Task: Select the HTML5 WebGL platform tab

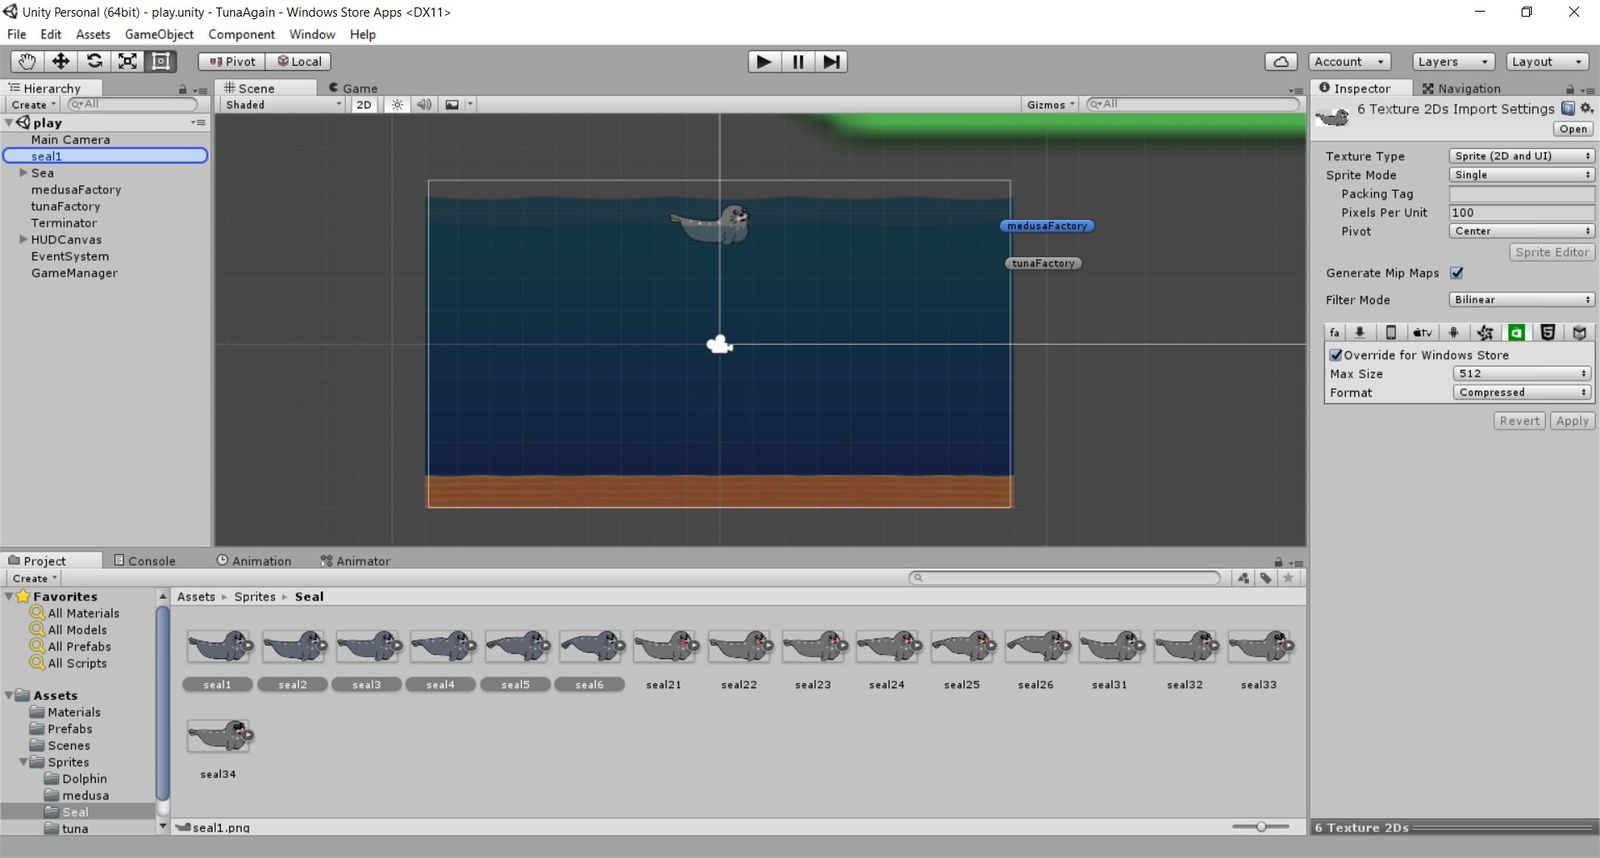Action: point(1548,333)
